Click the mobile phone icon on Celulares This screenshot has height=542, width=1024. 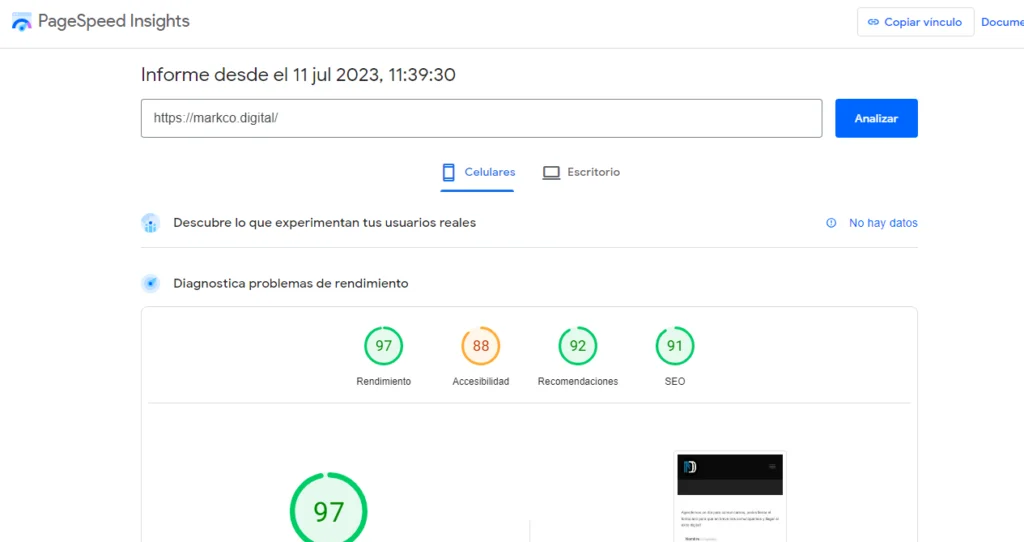(x=448, y=172)
